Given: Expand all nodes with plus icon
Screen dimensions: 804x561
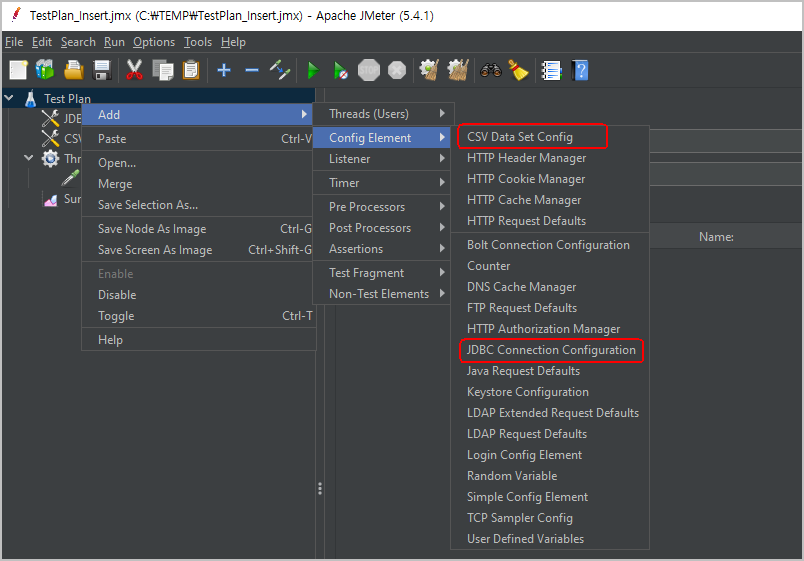Looking at the screenshot, I should click(224, 70).
